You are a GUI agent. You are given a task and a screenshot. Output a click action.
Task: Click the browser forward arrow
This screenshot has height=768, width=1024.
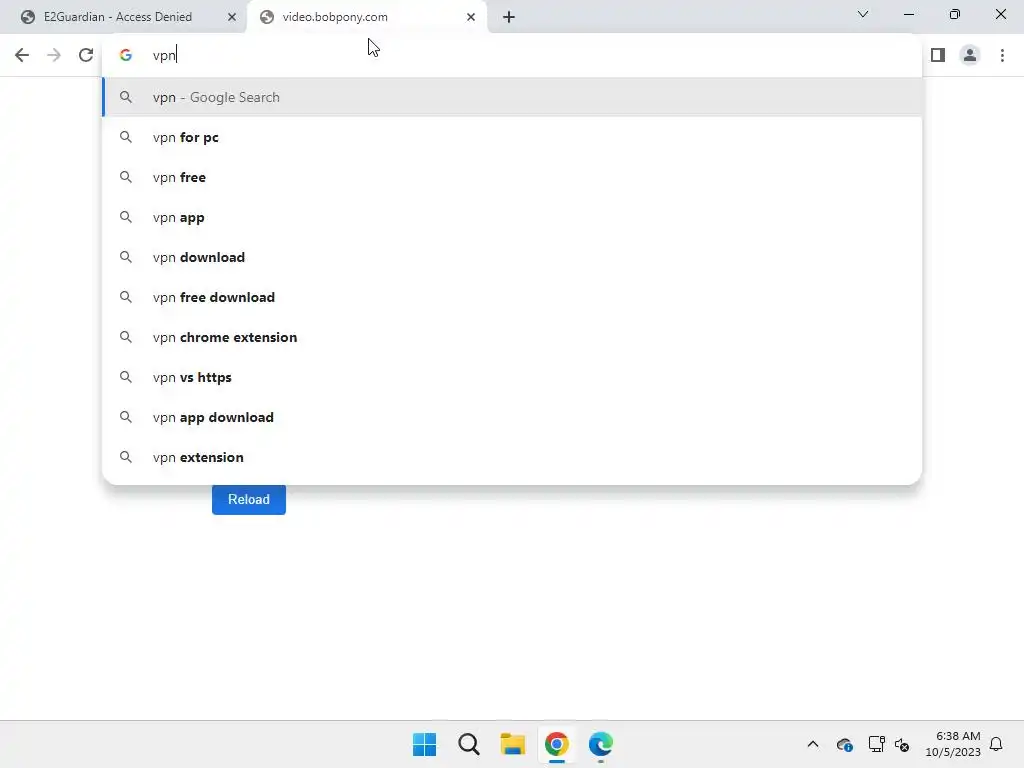coord(54,55)
